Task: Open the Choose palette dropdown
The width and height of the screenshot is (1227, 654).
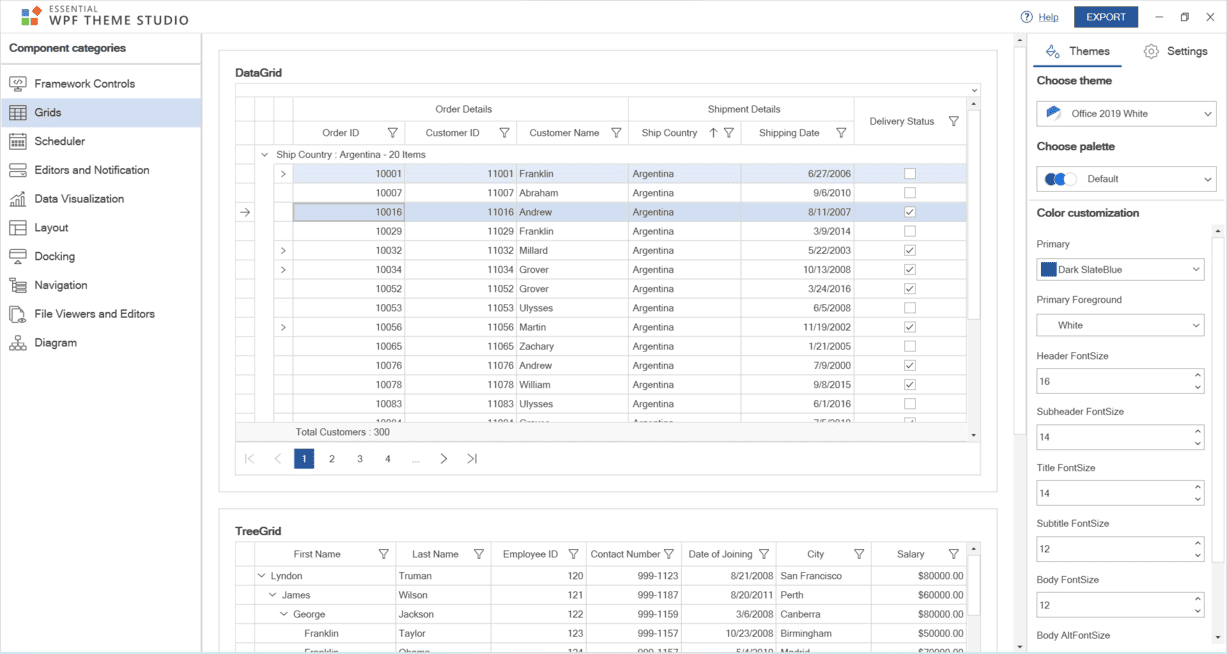Action: [1126, 178]
